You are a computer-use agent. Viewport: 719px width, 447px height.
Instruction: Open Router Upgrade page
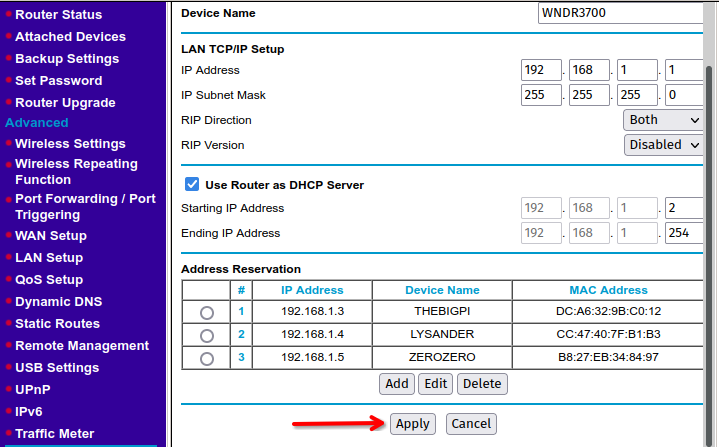[65, 103]
